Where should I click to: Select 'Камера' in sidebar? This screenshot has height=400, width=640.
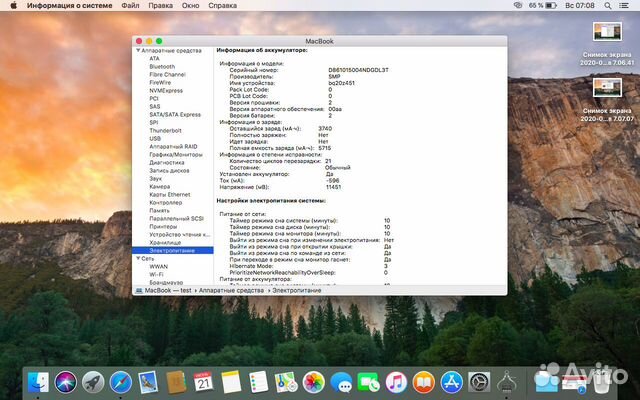[x=160, y=187]
